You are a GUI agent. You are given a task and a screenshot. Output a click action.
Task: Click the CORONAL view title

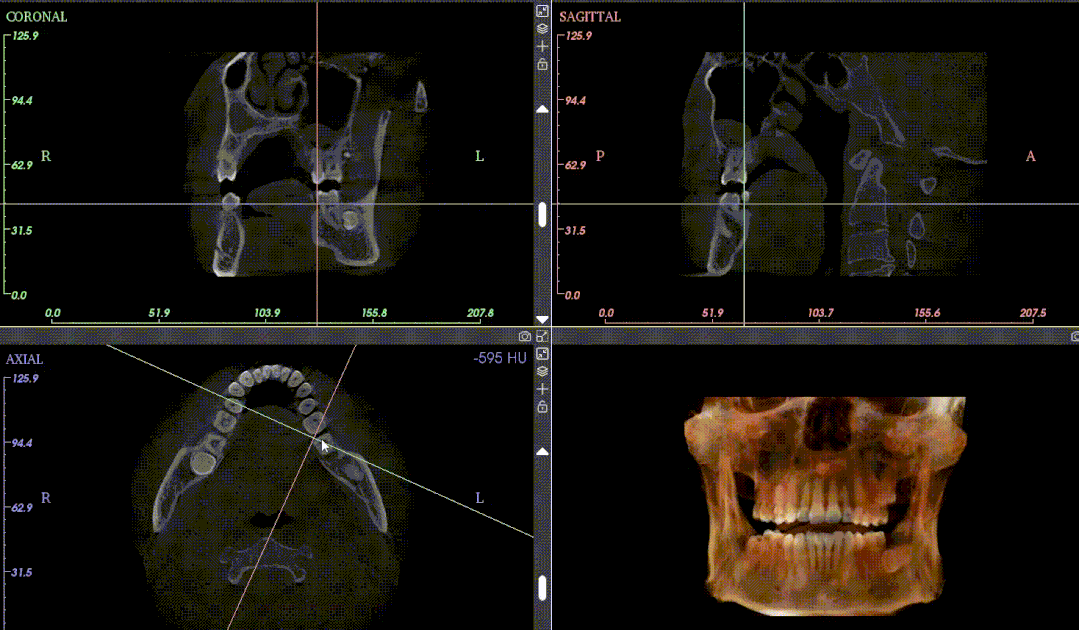36,17
